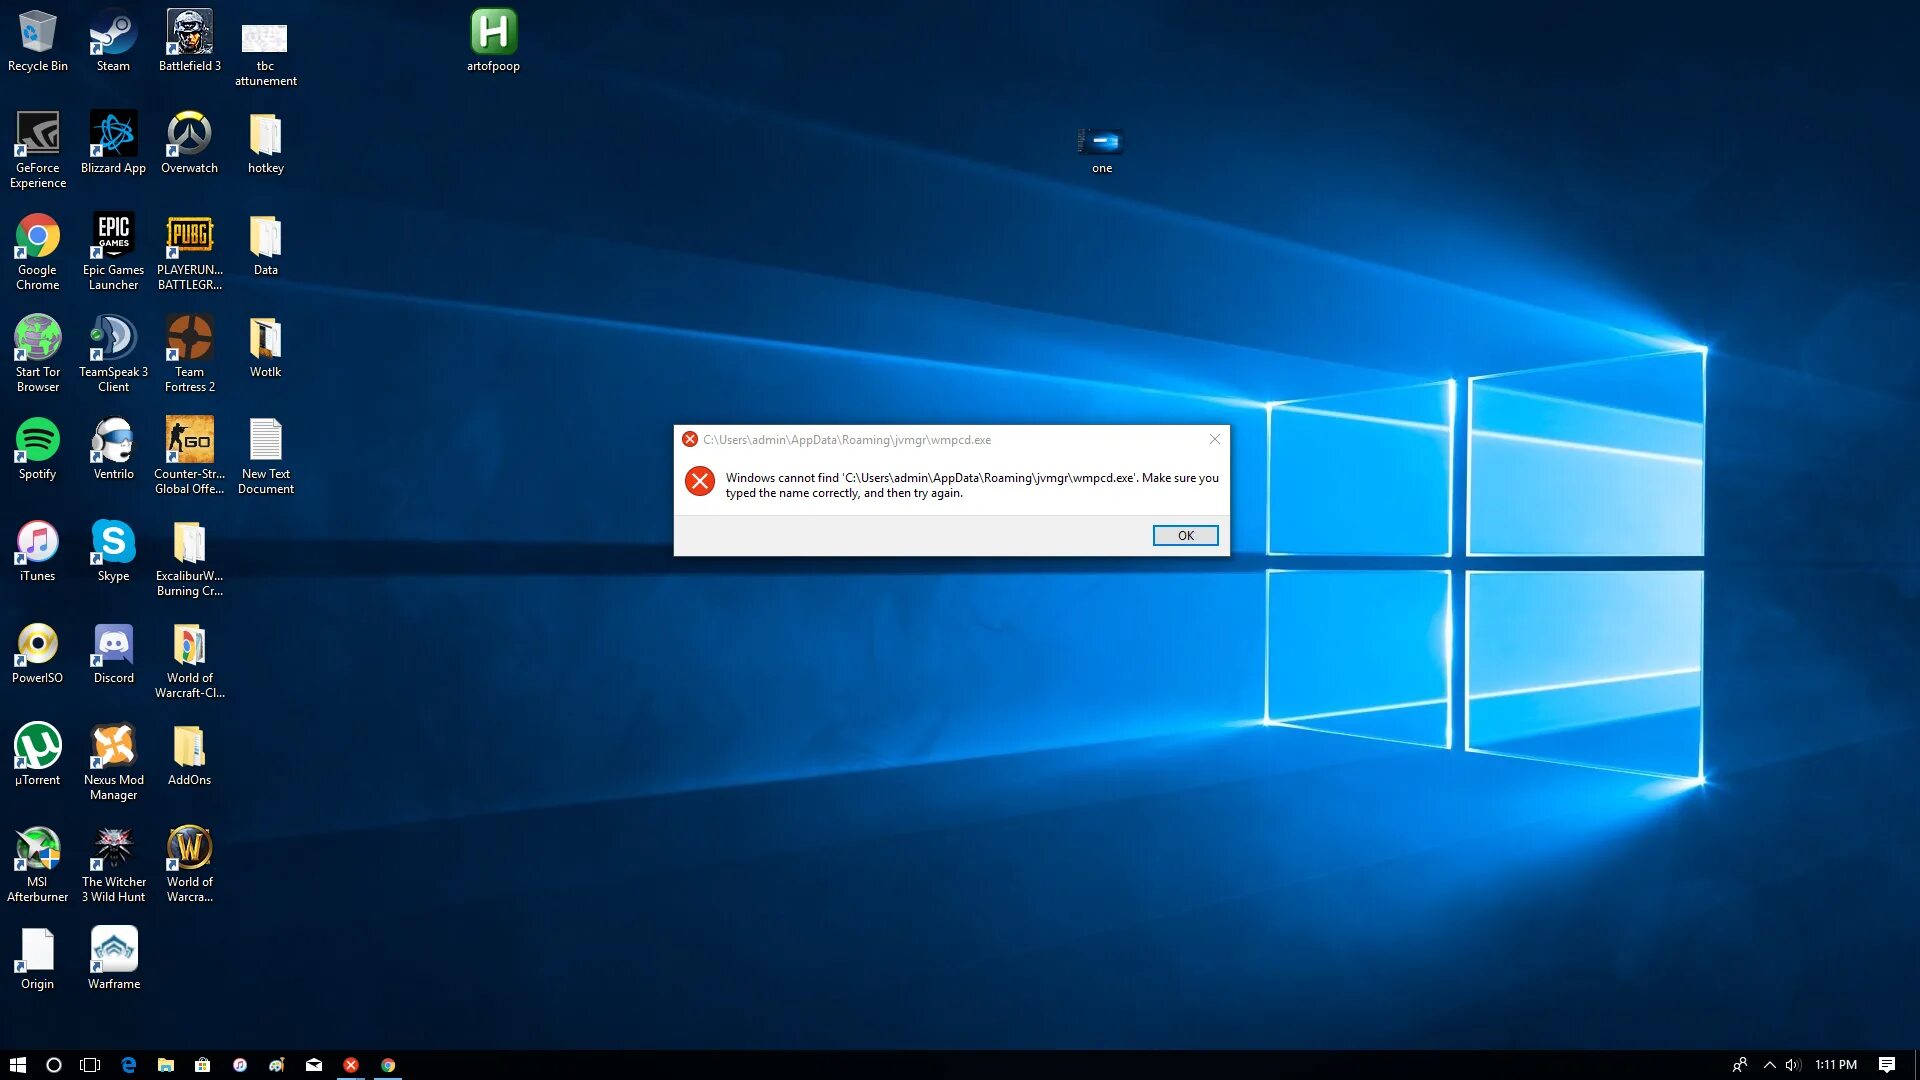The height and width of the screenshot is (1080, 1920).
Task: Expand the hidden system tray icons
Action: 1769,1065
